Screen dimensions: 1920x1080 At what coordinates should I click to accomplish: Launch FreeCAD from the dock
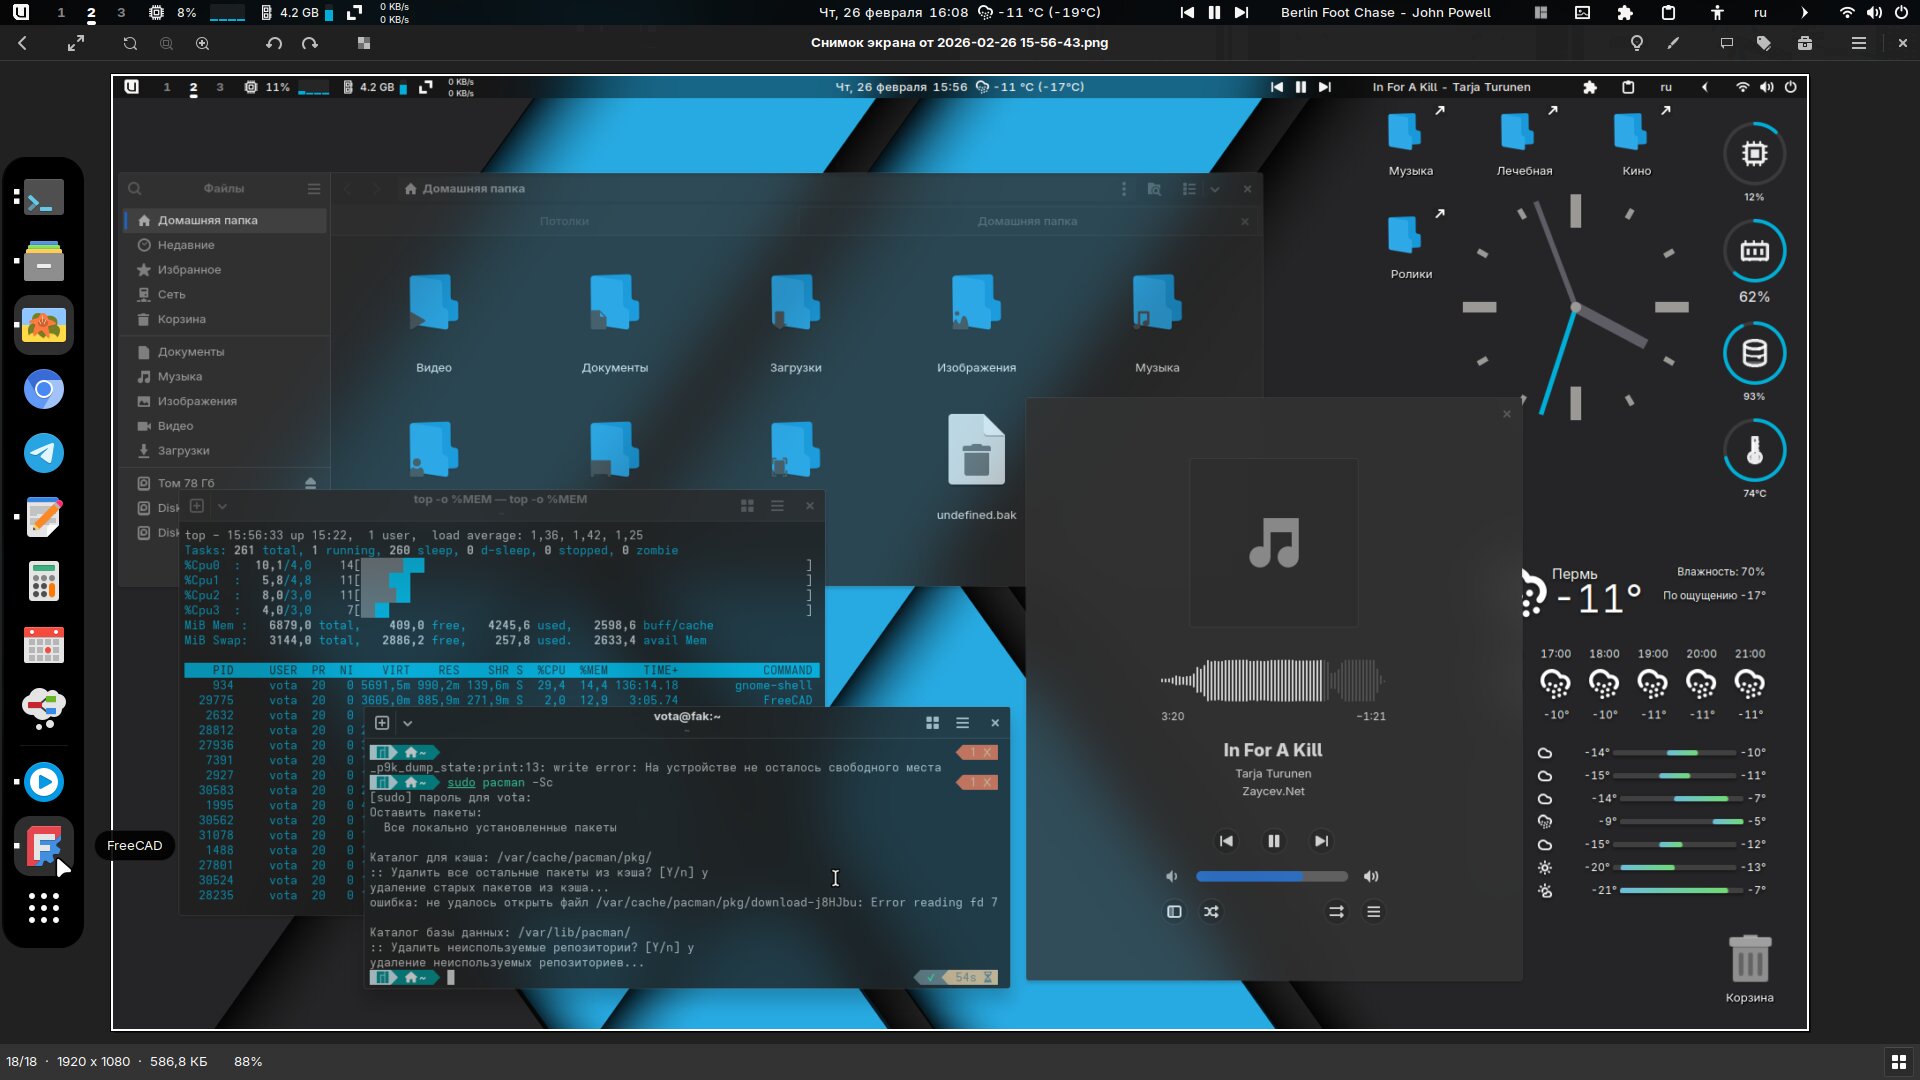[x=43, y=846]
